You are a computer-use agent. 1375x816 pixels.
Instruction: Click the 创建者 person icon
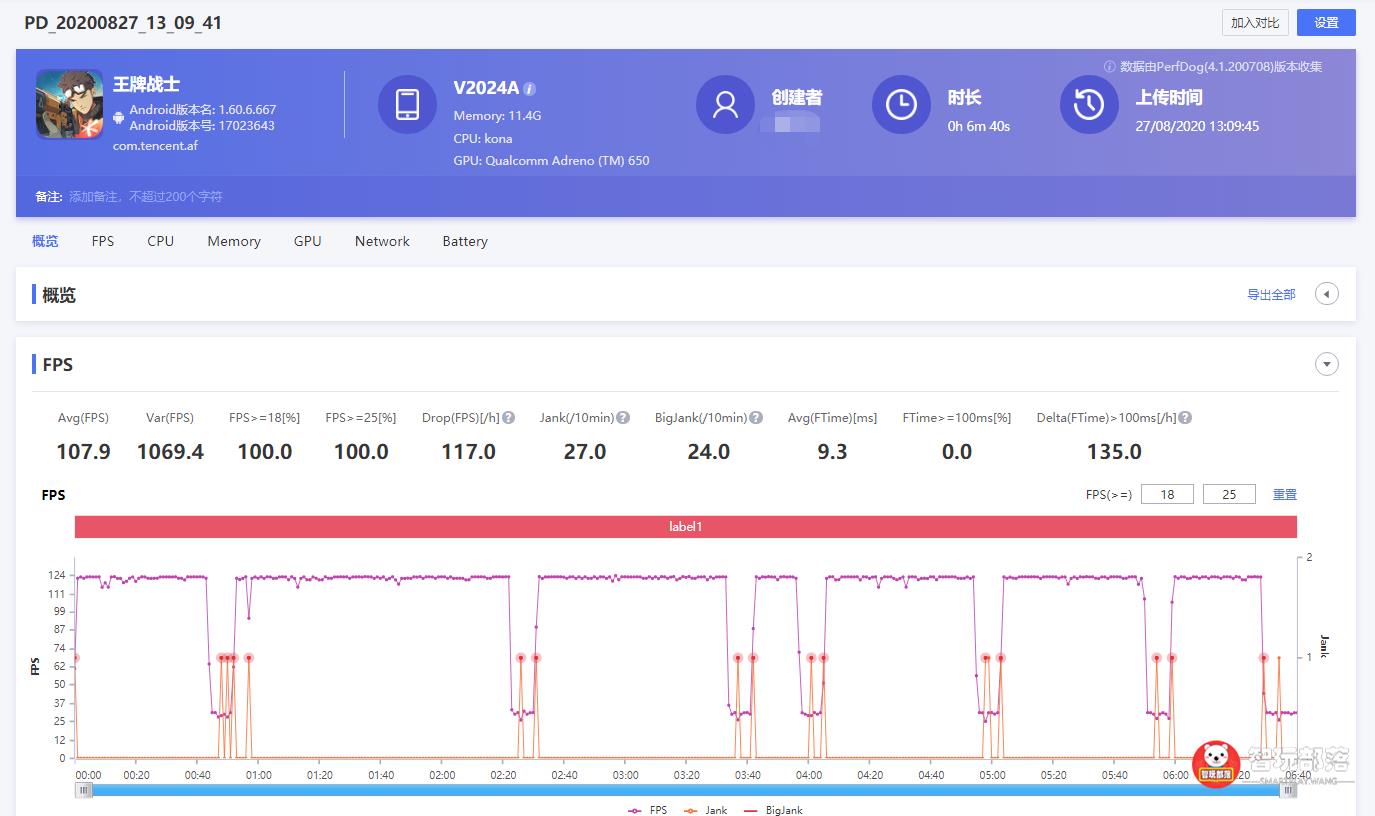click(725, 104)
